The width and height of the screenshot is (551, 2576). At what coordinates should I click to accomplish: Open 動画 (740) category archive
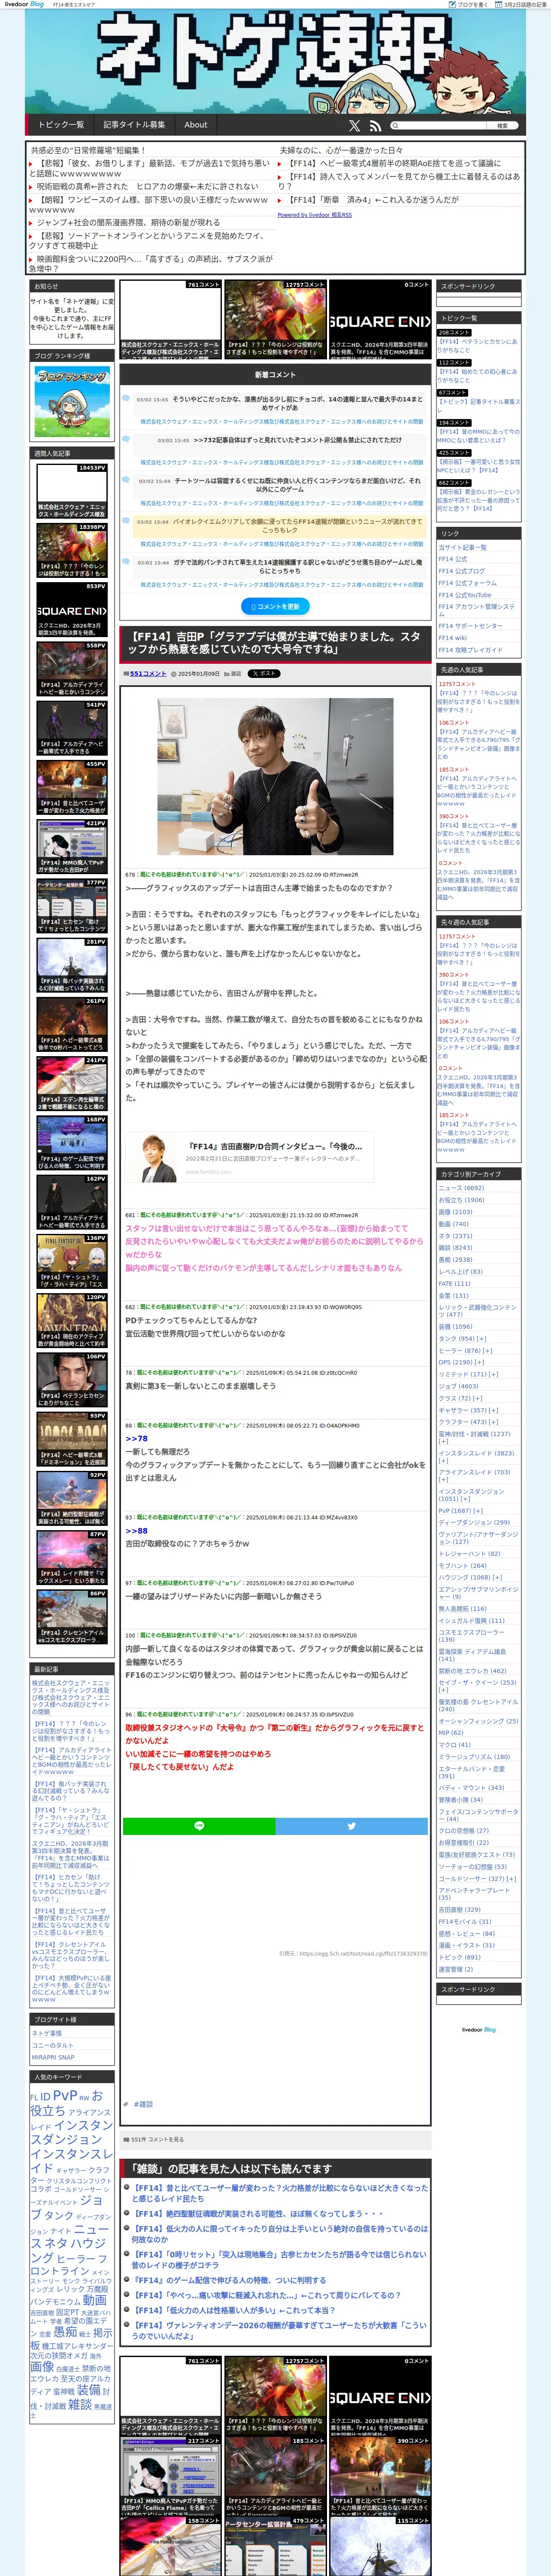[453, 1224]
